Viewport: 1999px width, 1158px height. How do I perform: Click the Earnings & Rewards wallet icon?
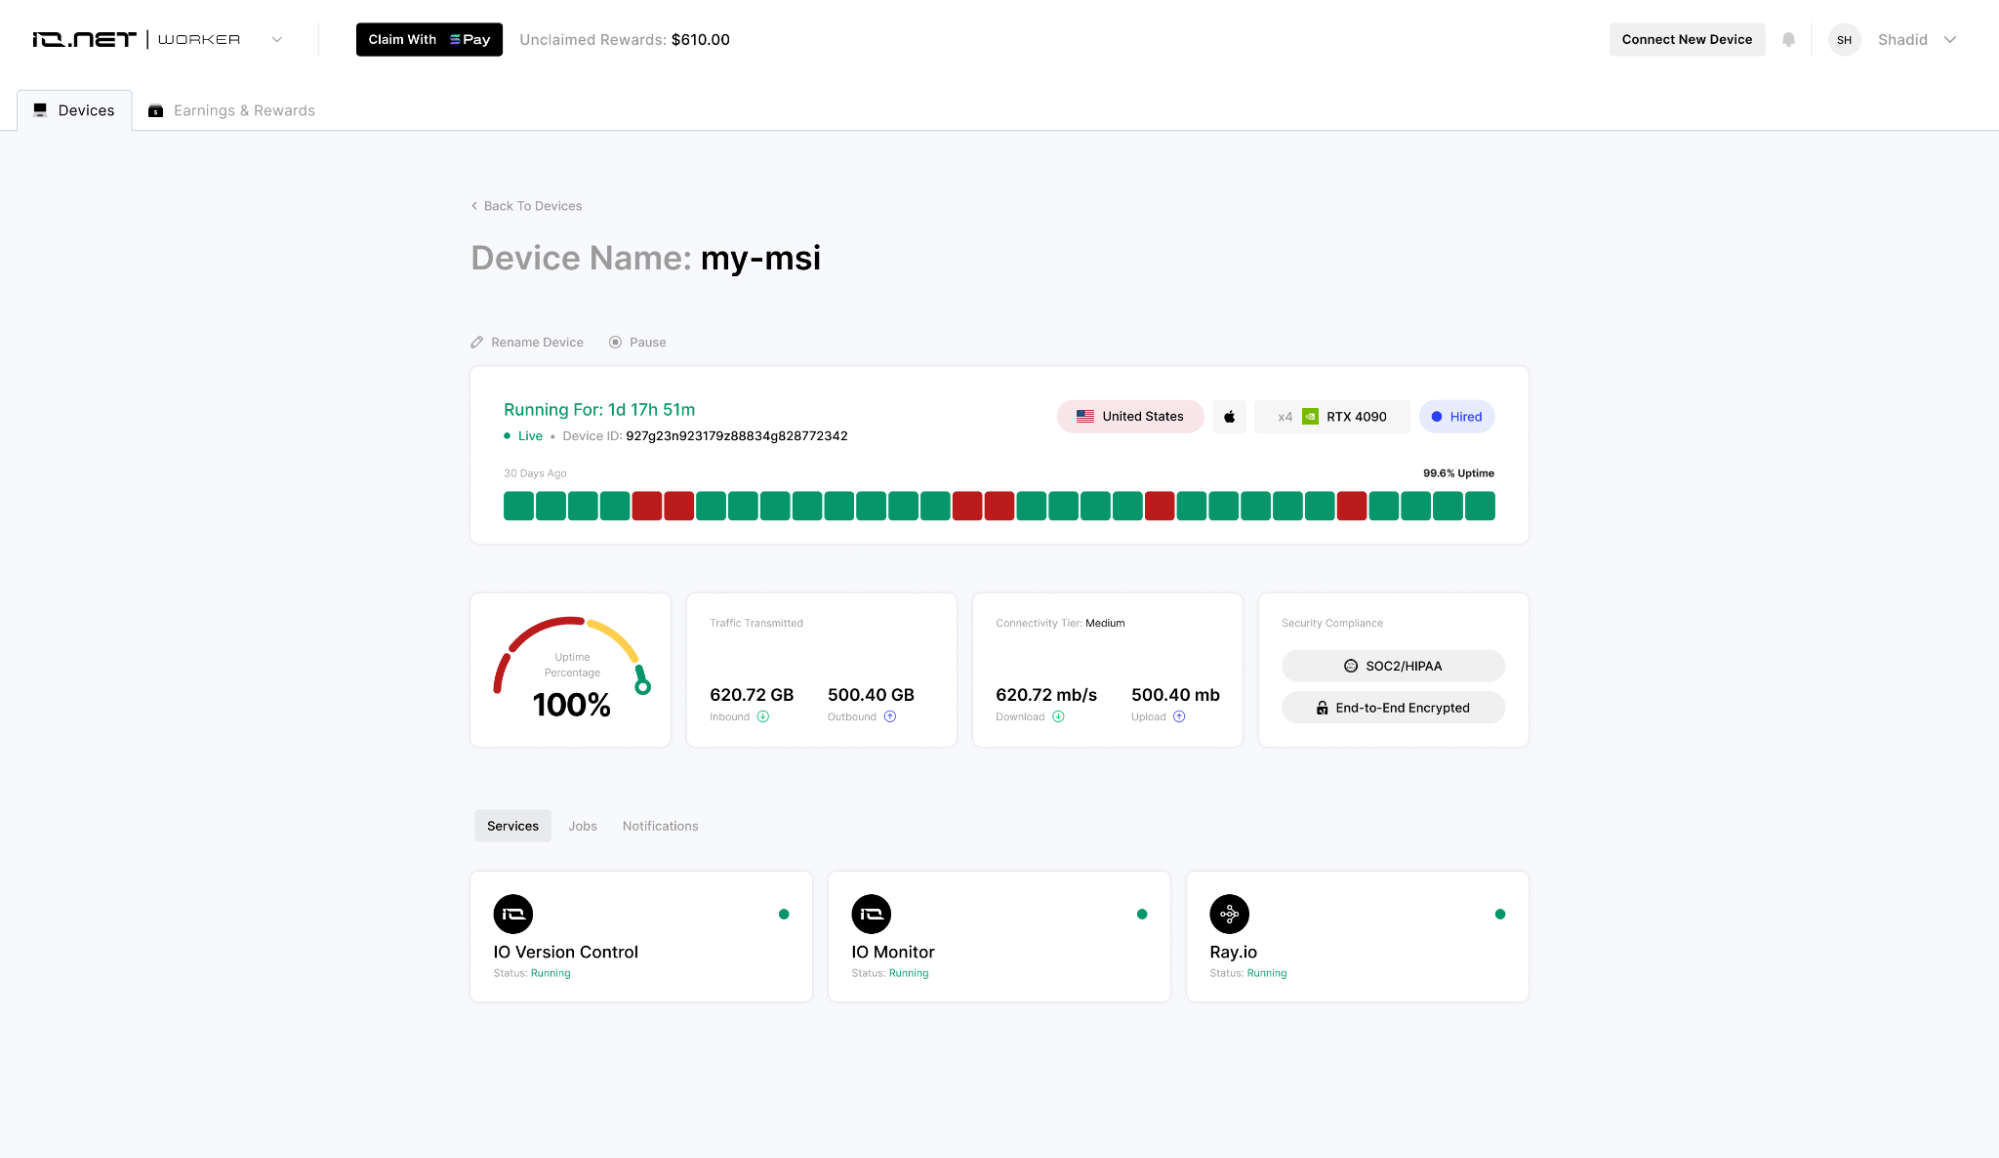(155, 110)
